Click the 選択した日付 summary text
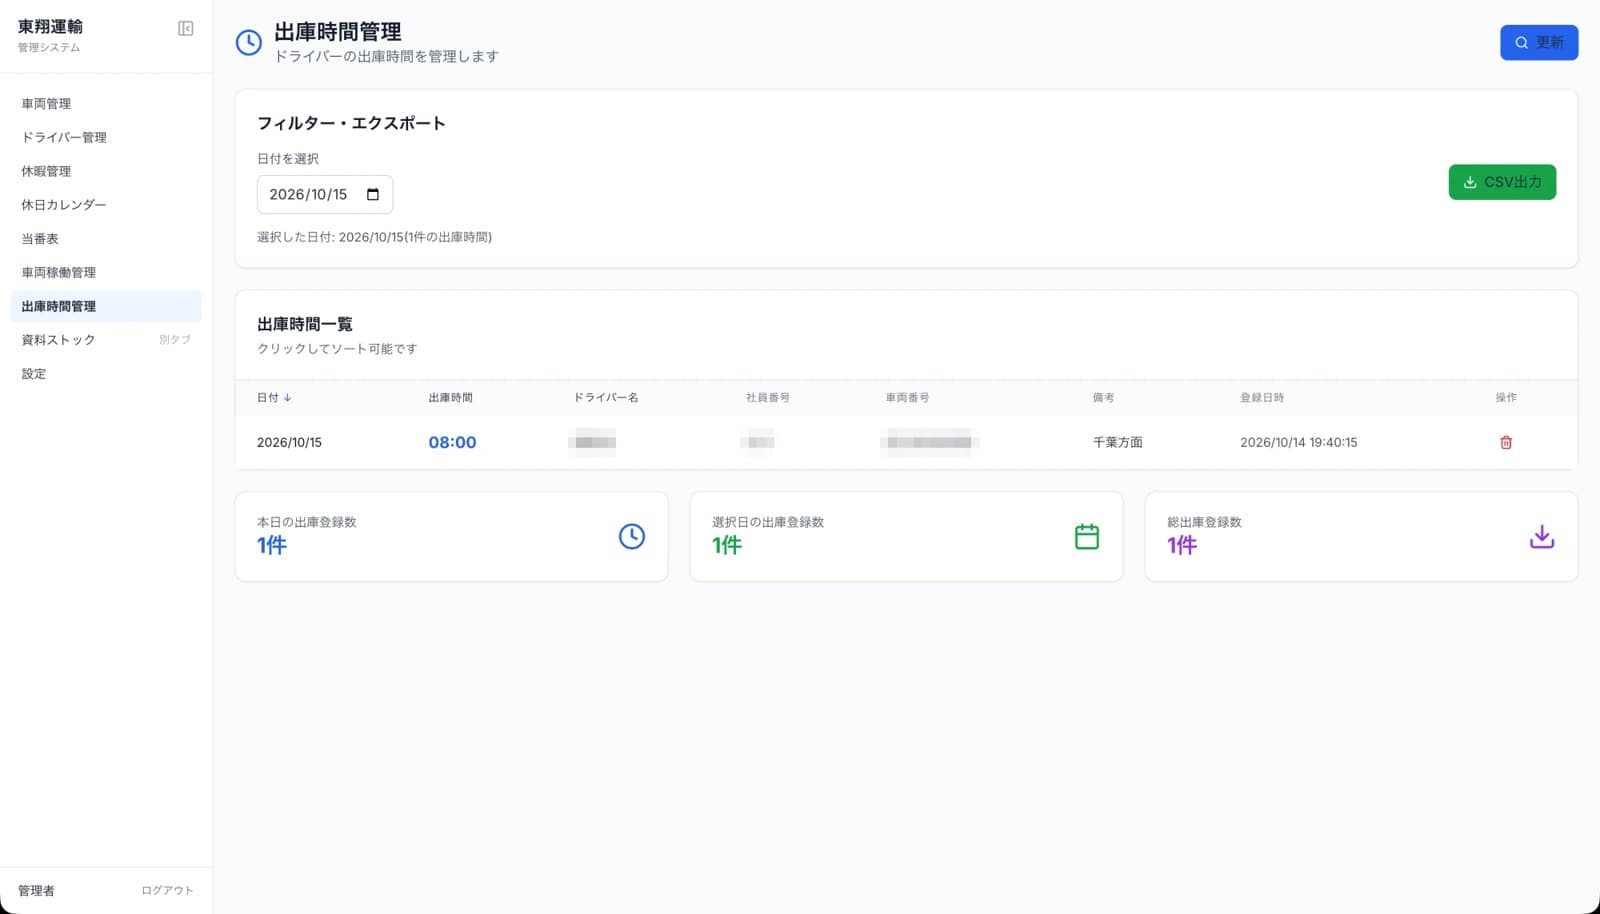Screen dimensions: 1600x914 pos(374,237)
